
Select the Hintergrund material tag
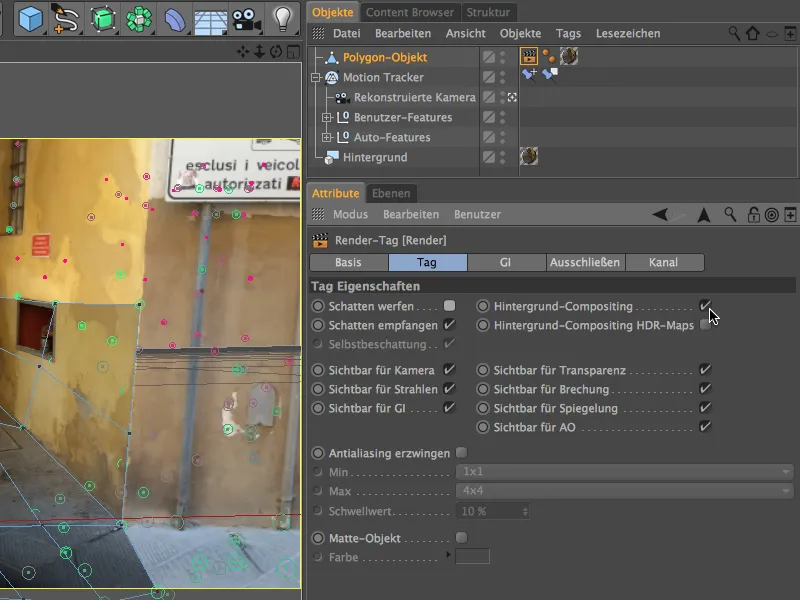point(529,156)
